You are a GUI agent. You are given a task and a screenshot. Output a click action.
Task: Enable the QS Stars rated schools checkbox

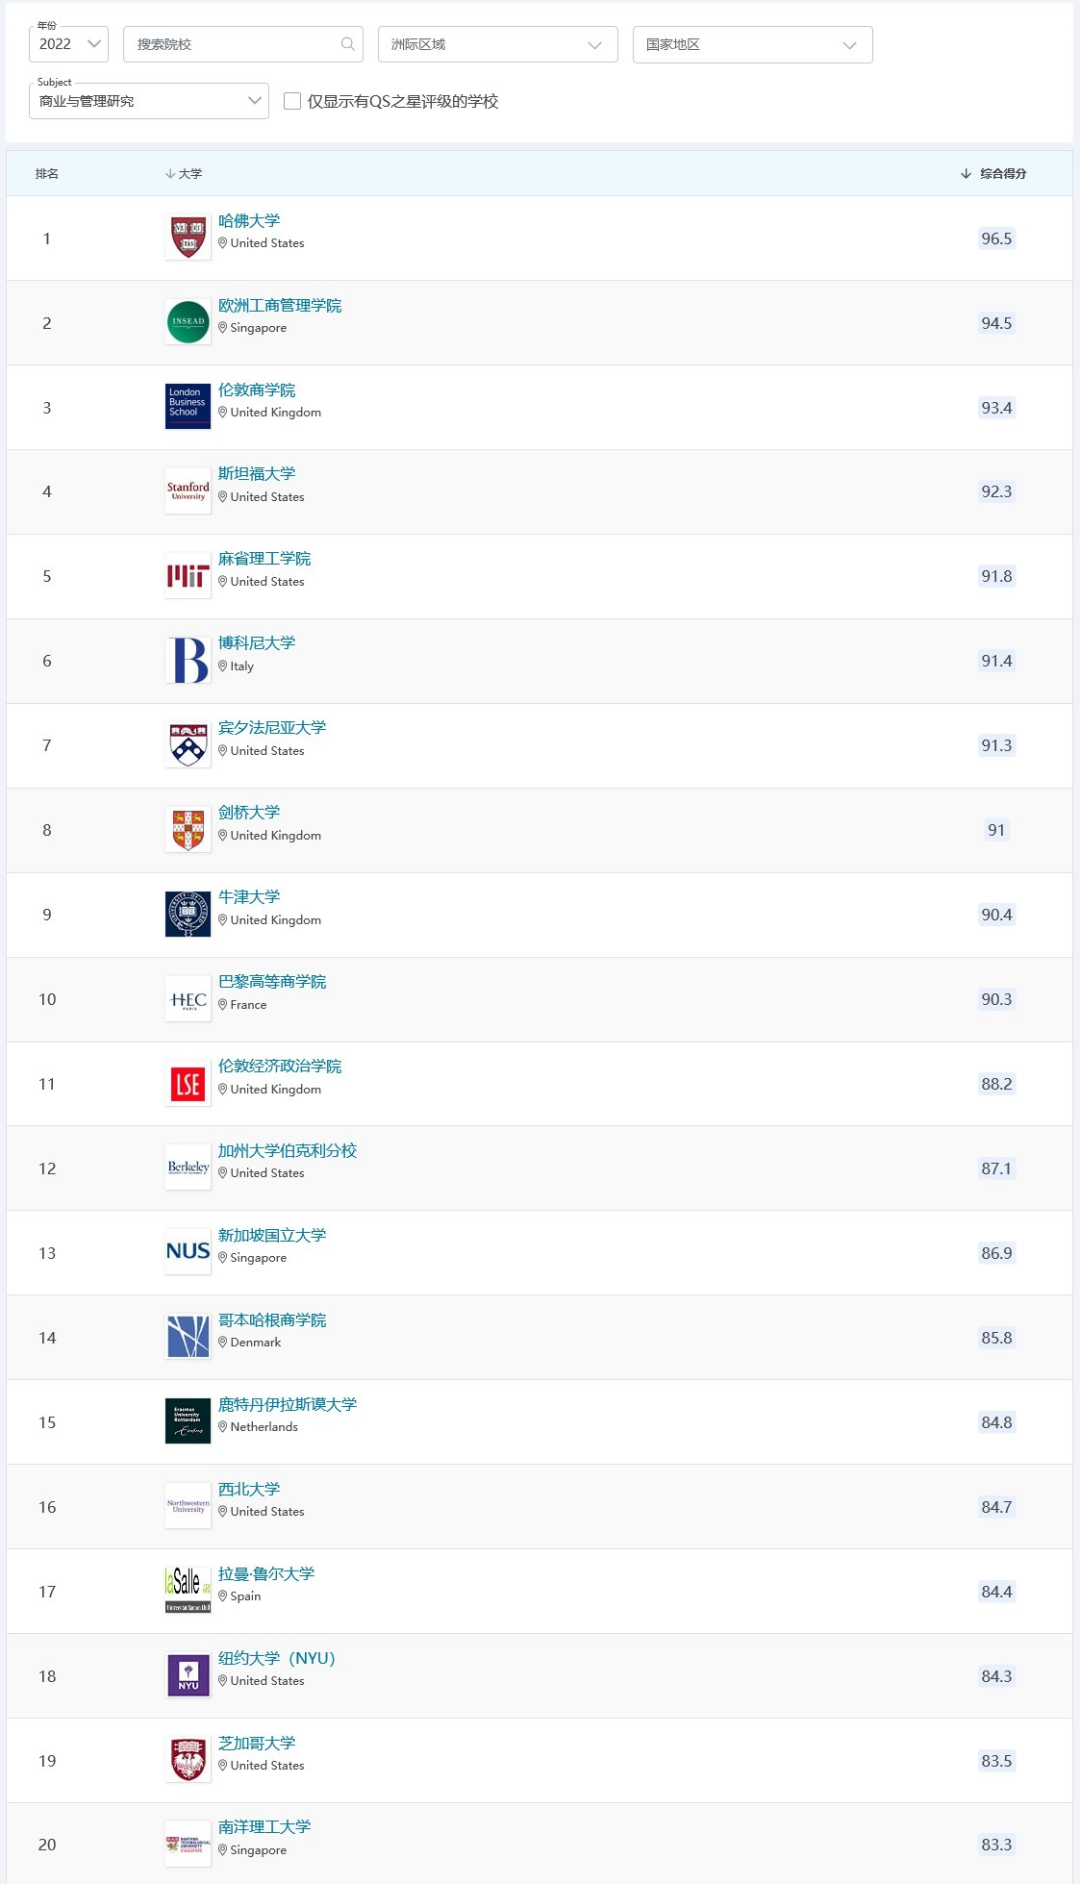[292, 101]
